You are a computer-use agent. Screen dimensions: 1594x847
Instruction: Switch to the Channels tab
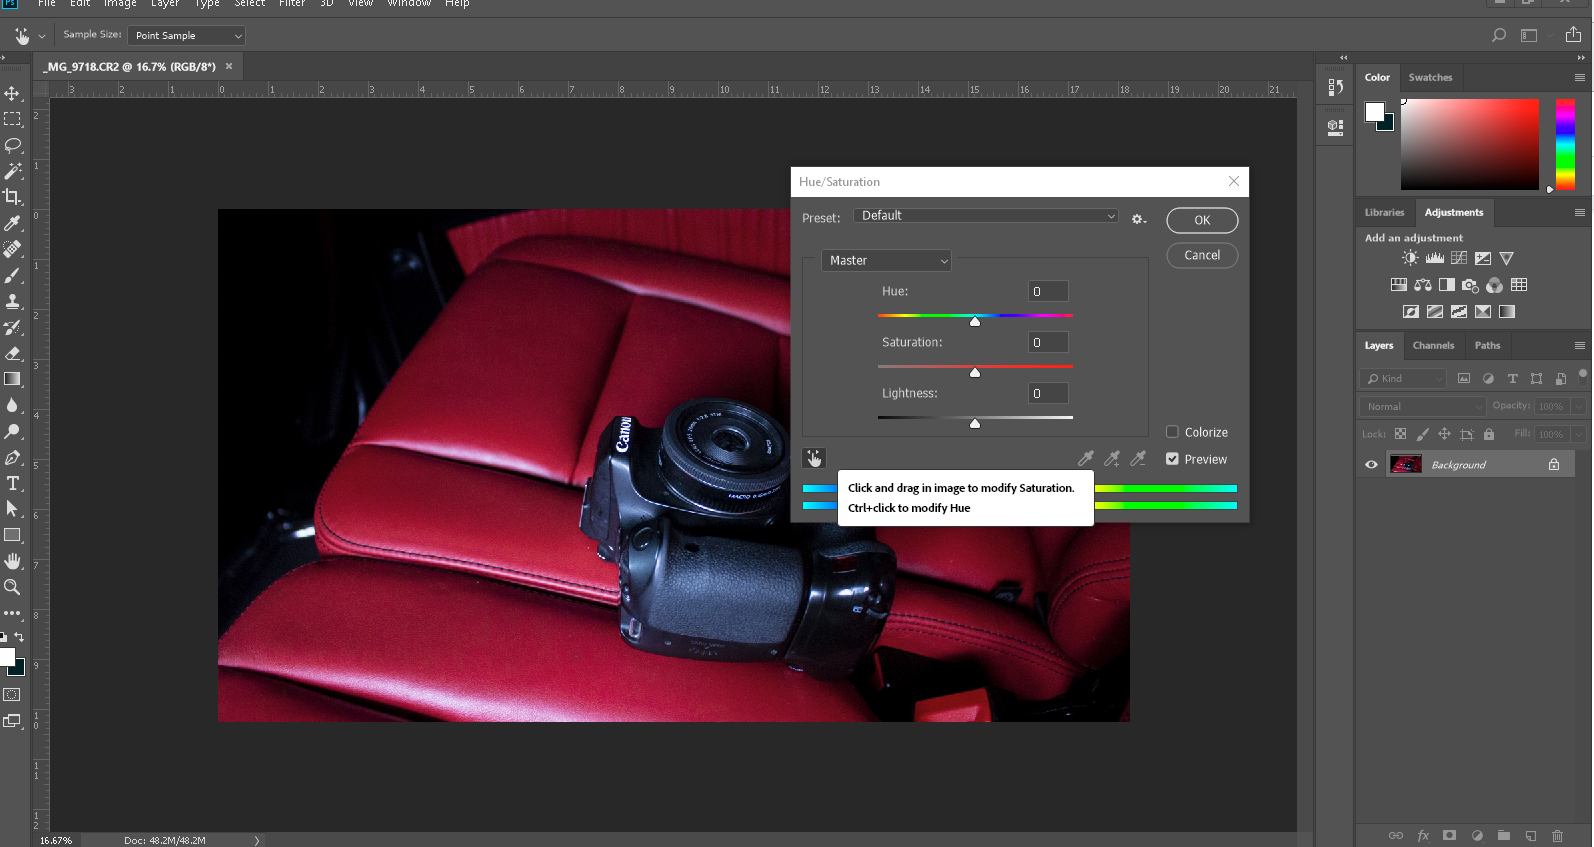tap(1433, 345)
